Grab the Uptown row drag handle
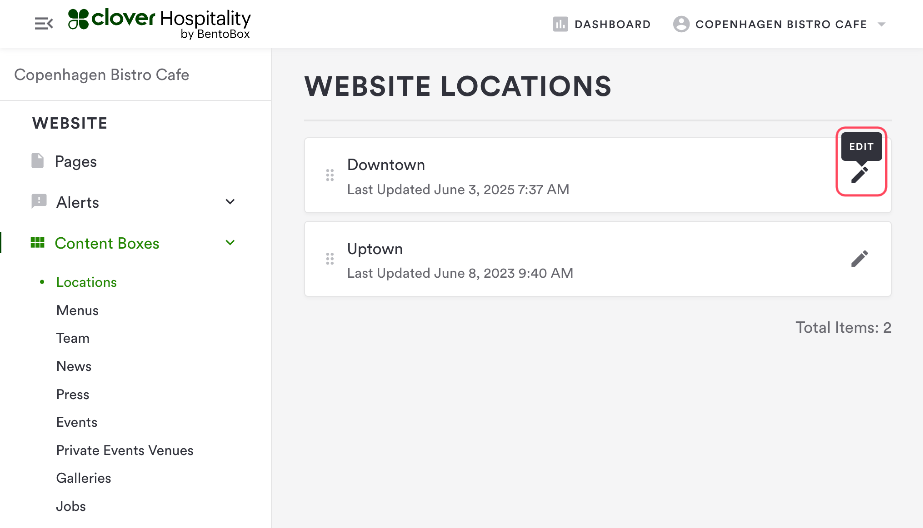This screenshot has height=528, width=923. [x=330, y=259]
